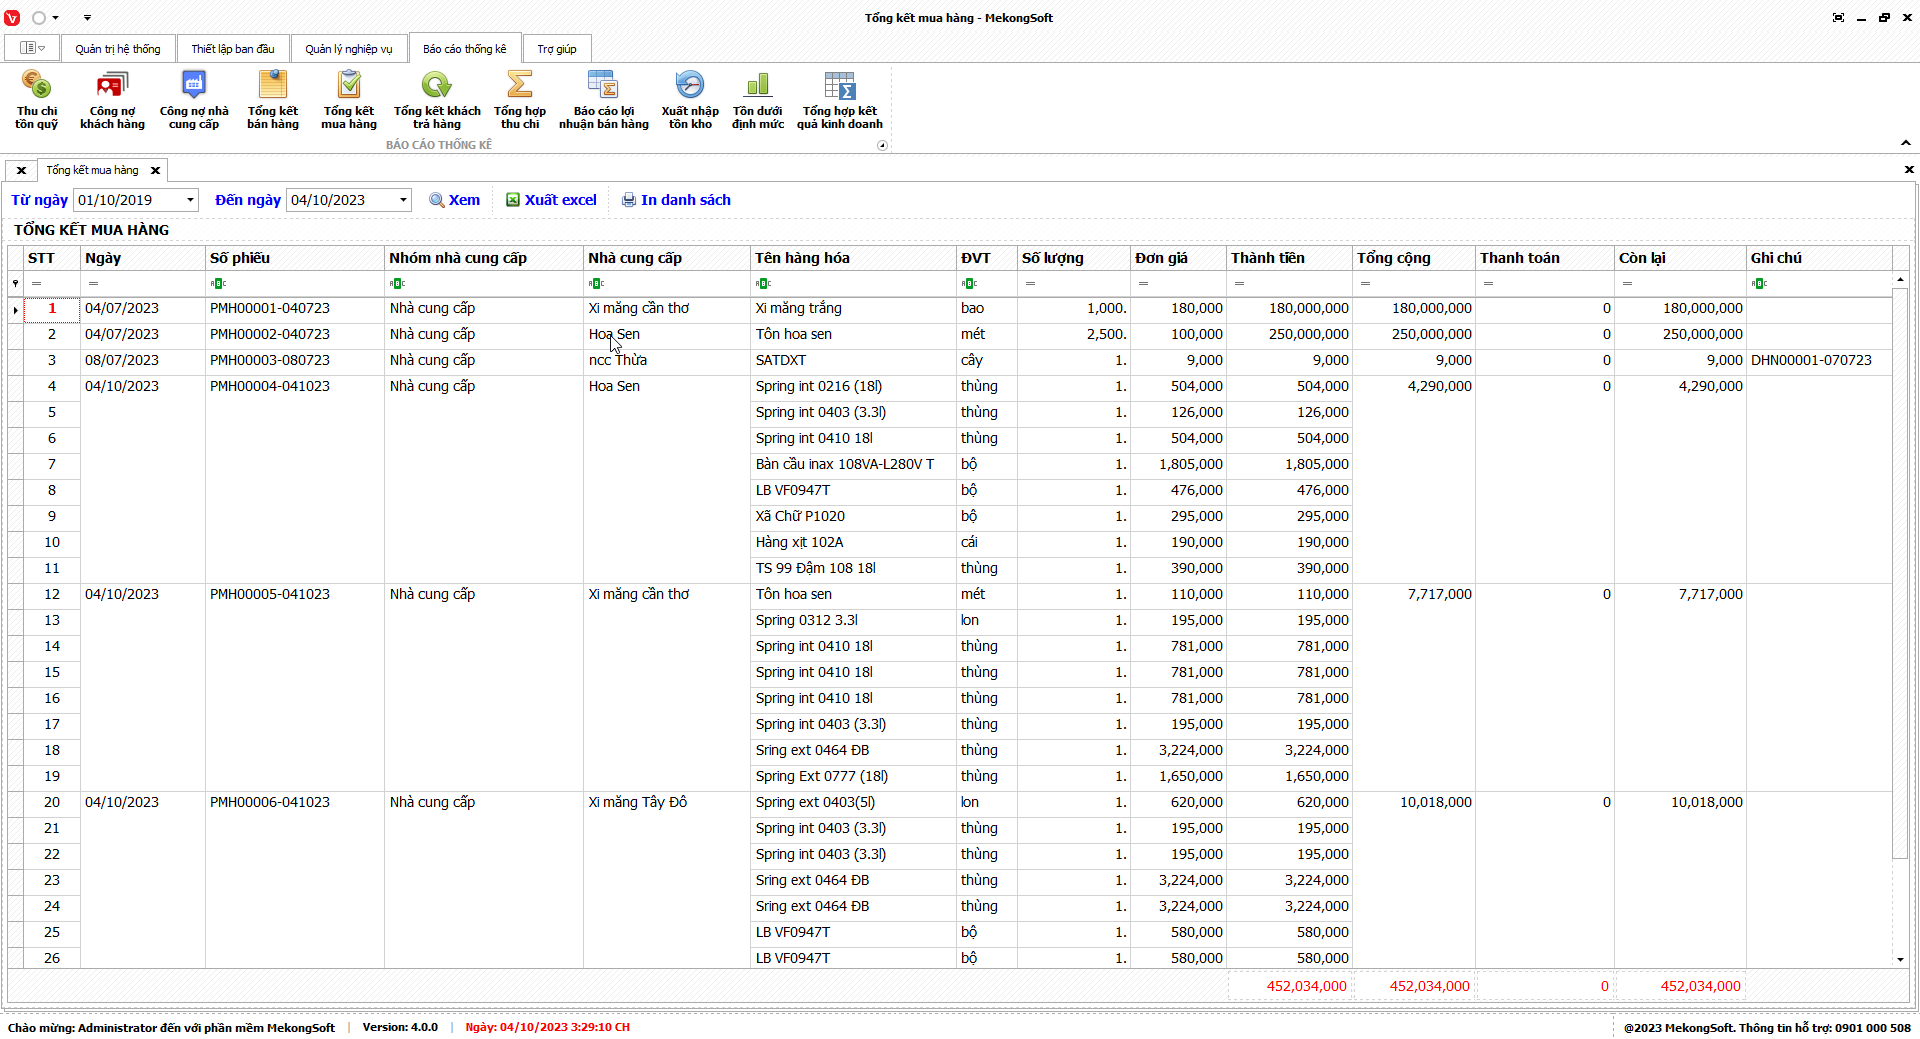The width and height of the screenshot is (1920, 1039).
Task: Open Xuất nhập tồn kho report
Action: pyautogui.click(x=690, y=99)
